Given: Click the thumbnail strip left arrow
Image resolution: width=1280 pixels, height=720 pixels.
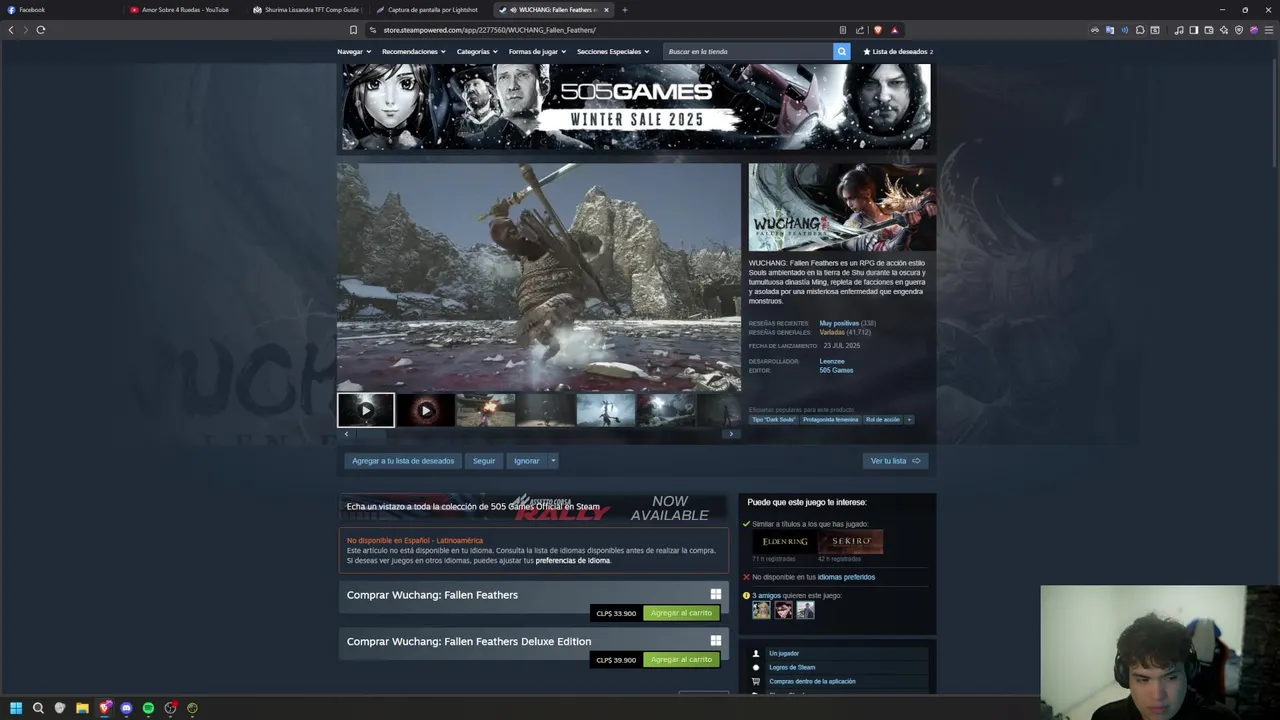Looking at the screenshot, I should pos(346,434).
